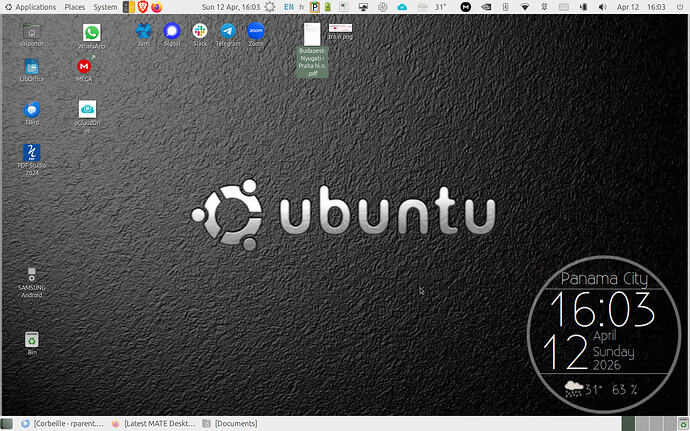Screen dimensions: 690x431
Task: Open the MEGA desktop shortcut
Action: tap(84, 70)
